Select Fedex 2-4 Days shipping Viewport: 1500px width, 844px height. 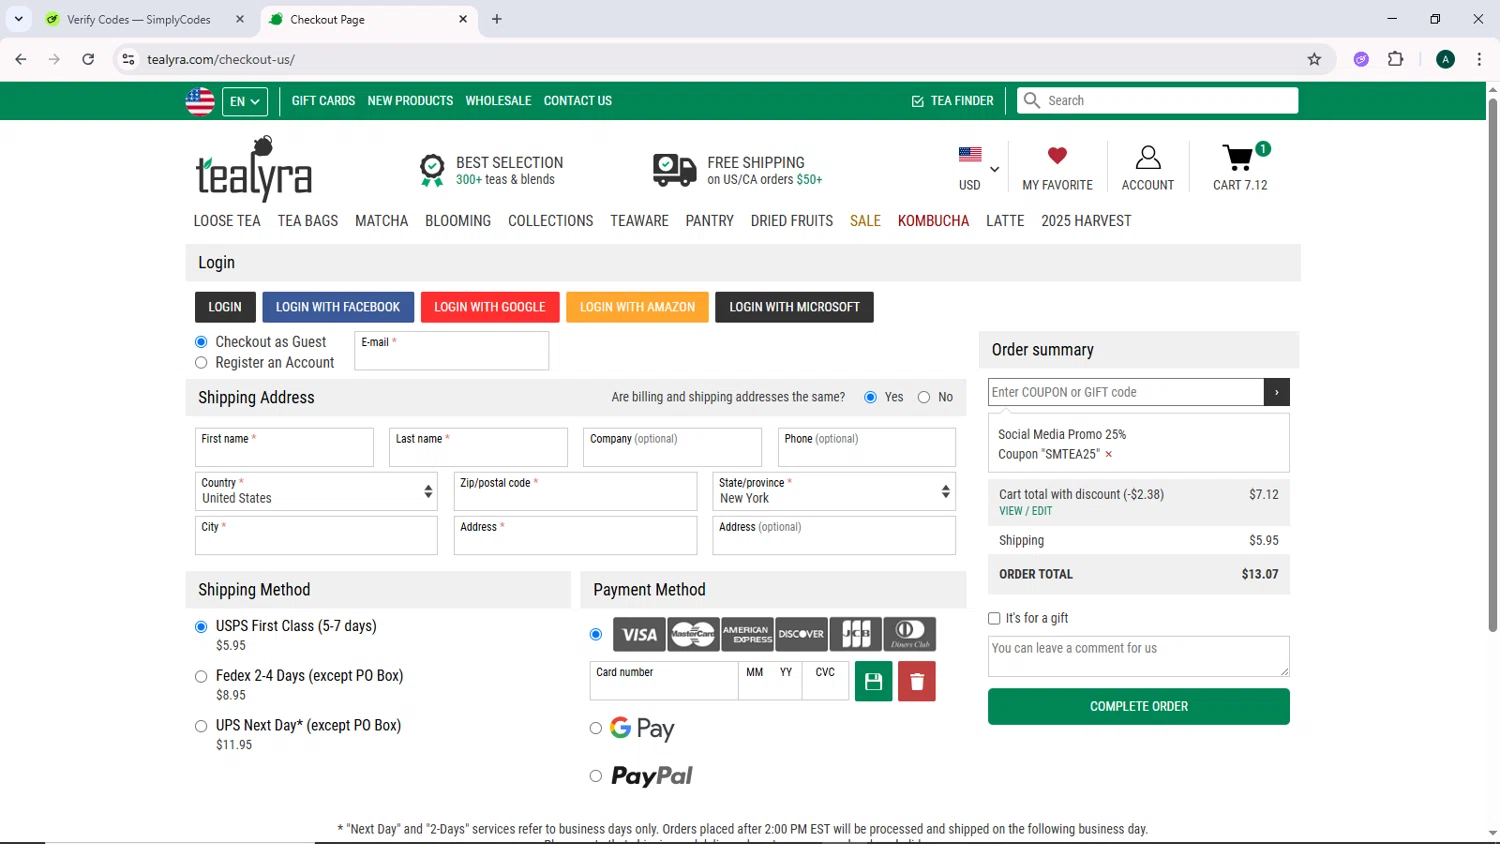tap(201, 677)
